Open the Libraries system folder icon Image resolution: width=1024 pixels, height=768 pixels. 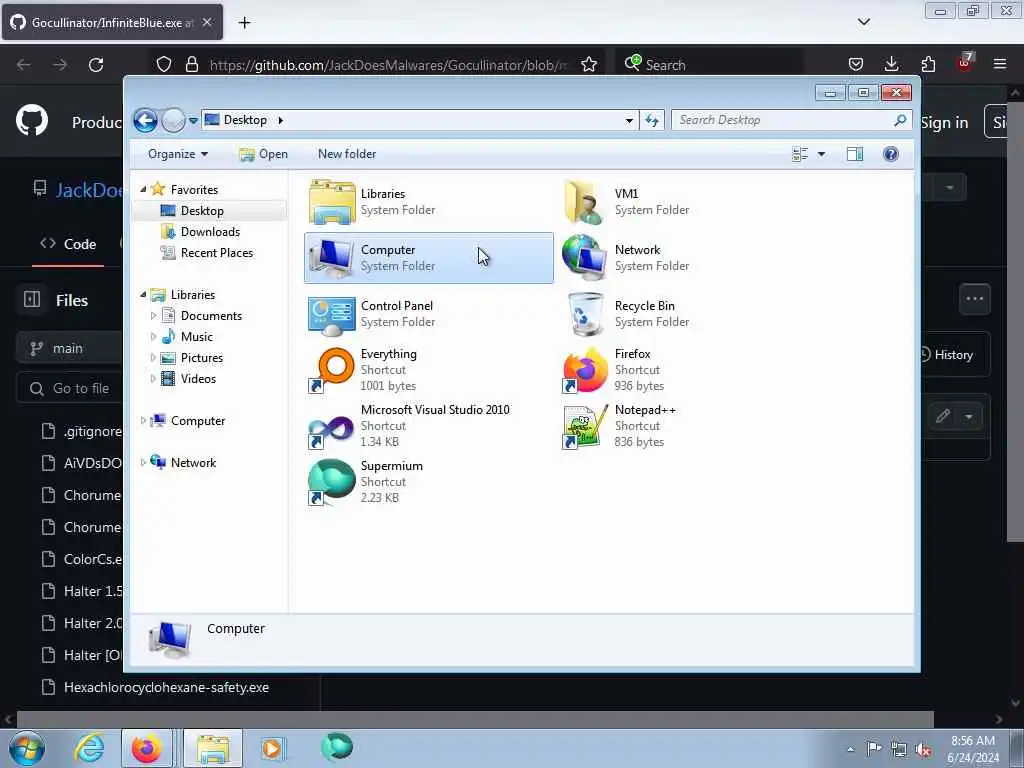click(332, 202)
